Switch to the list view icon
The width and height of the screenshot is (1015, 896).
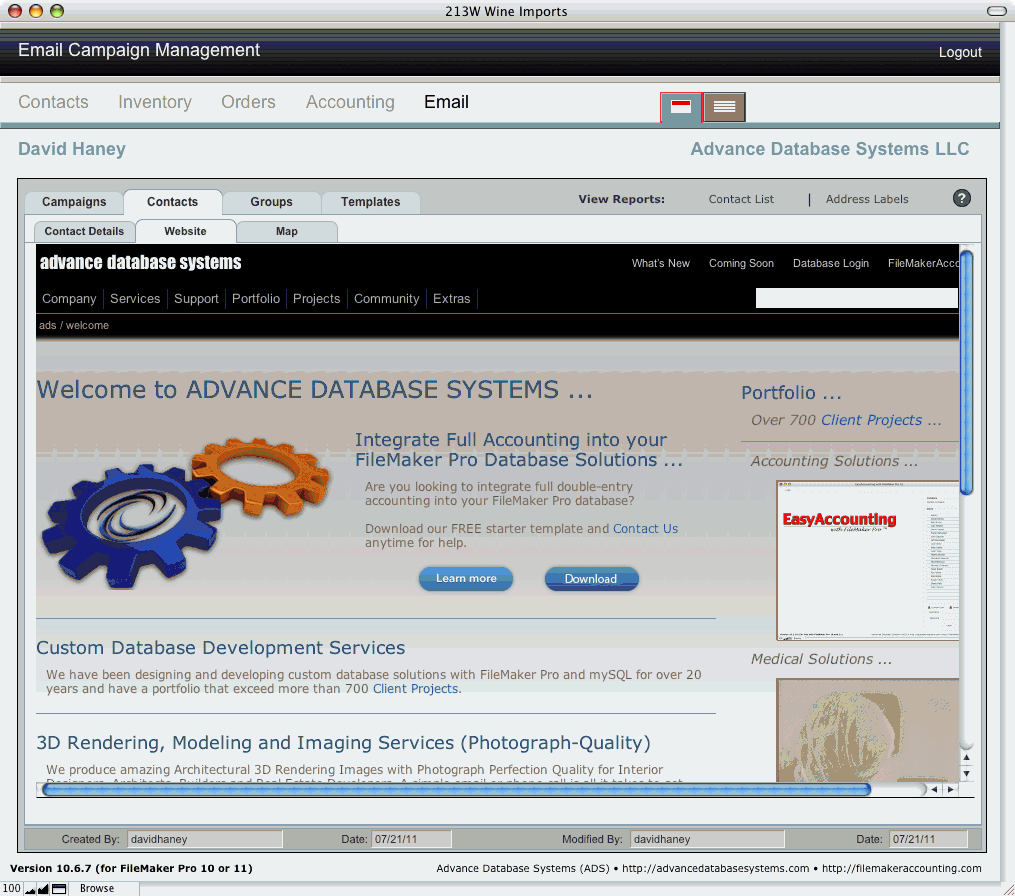pos(724,107)
